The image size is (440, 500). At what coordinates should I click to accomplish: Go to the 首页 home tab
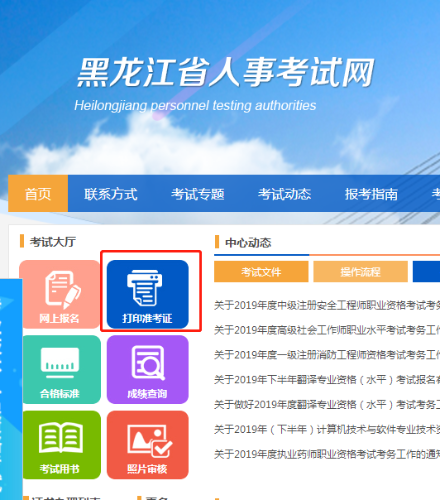38,193
